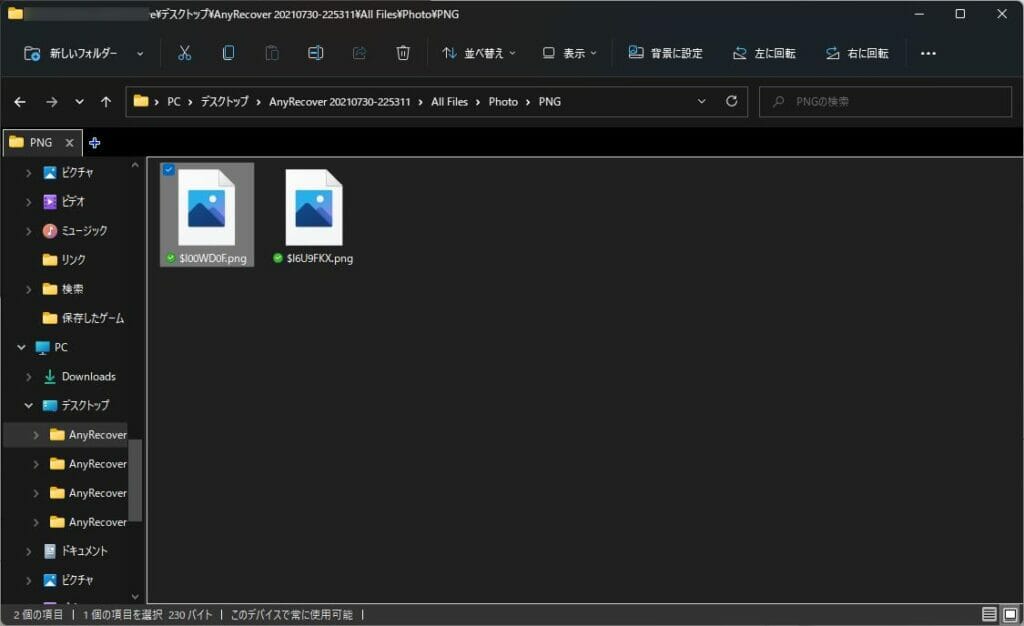Open recent locations chevron
The height and width of the screenshot is (626, 1024).
79,102
